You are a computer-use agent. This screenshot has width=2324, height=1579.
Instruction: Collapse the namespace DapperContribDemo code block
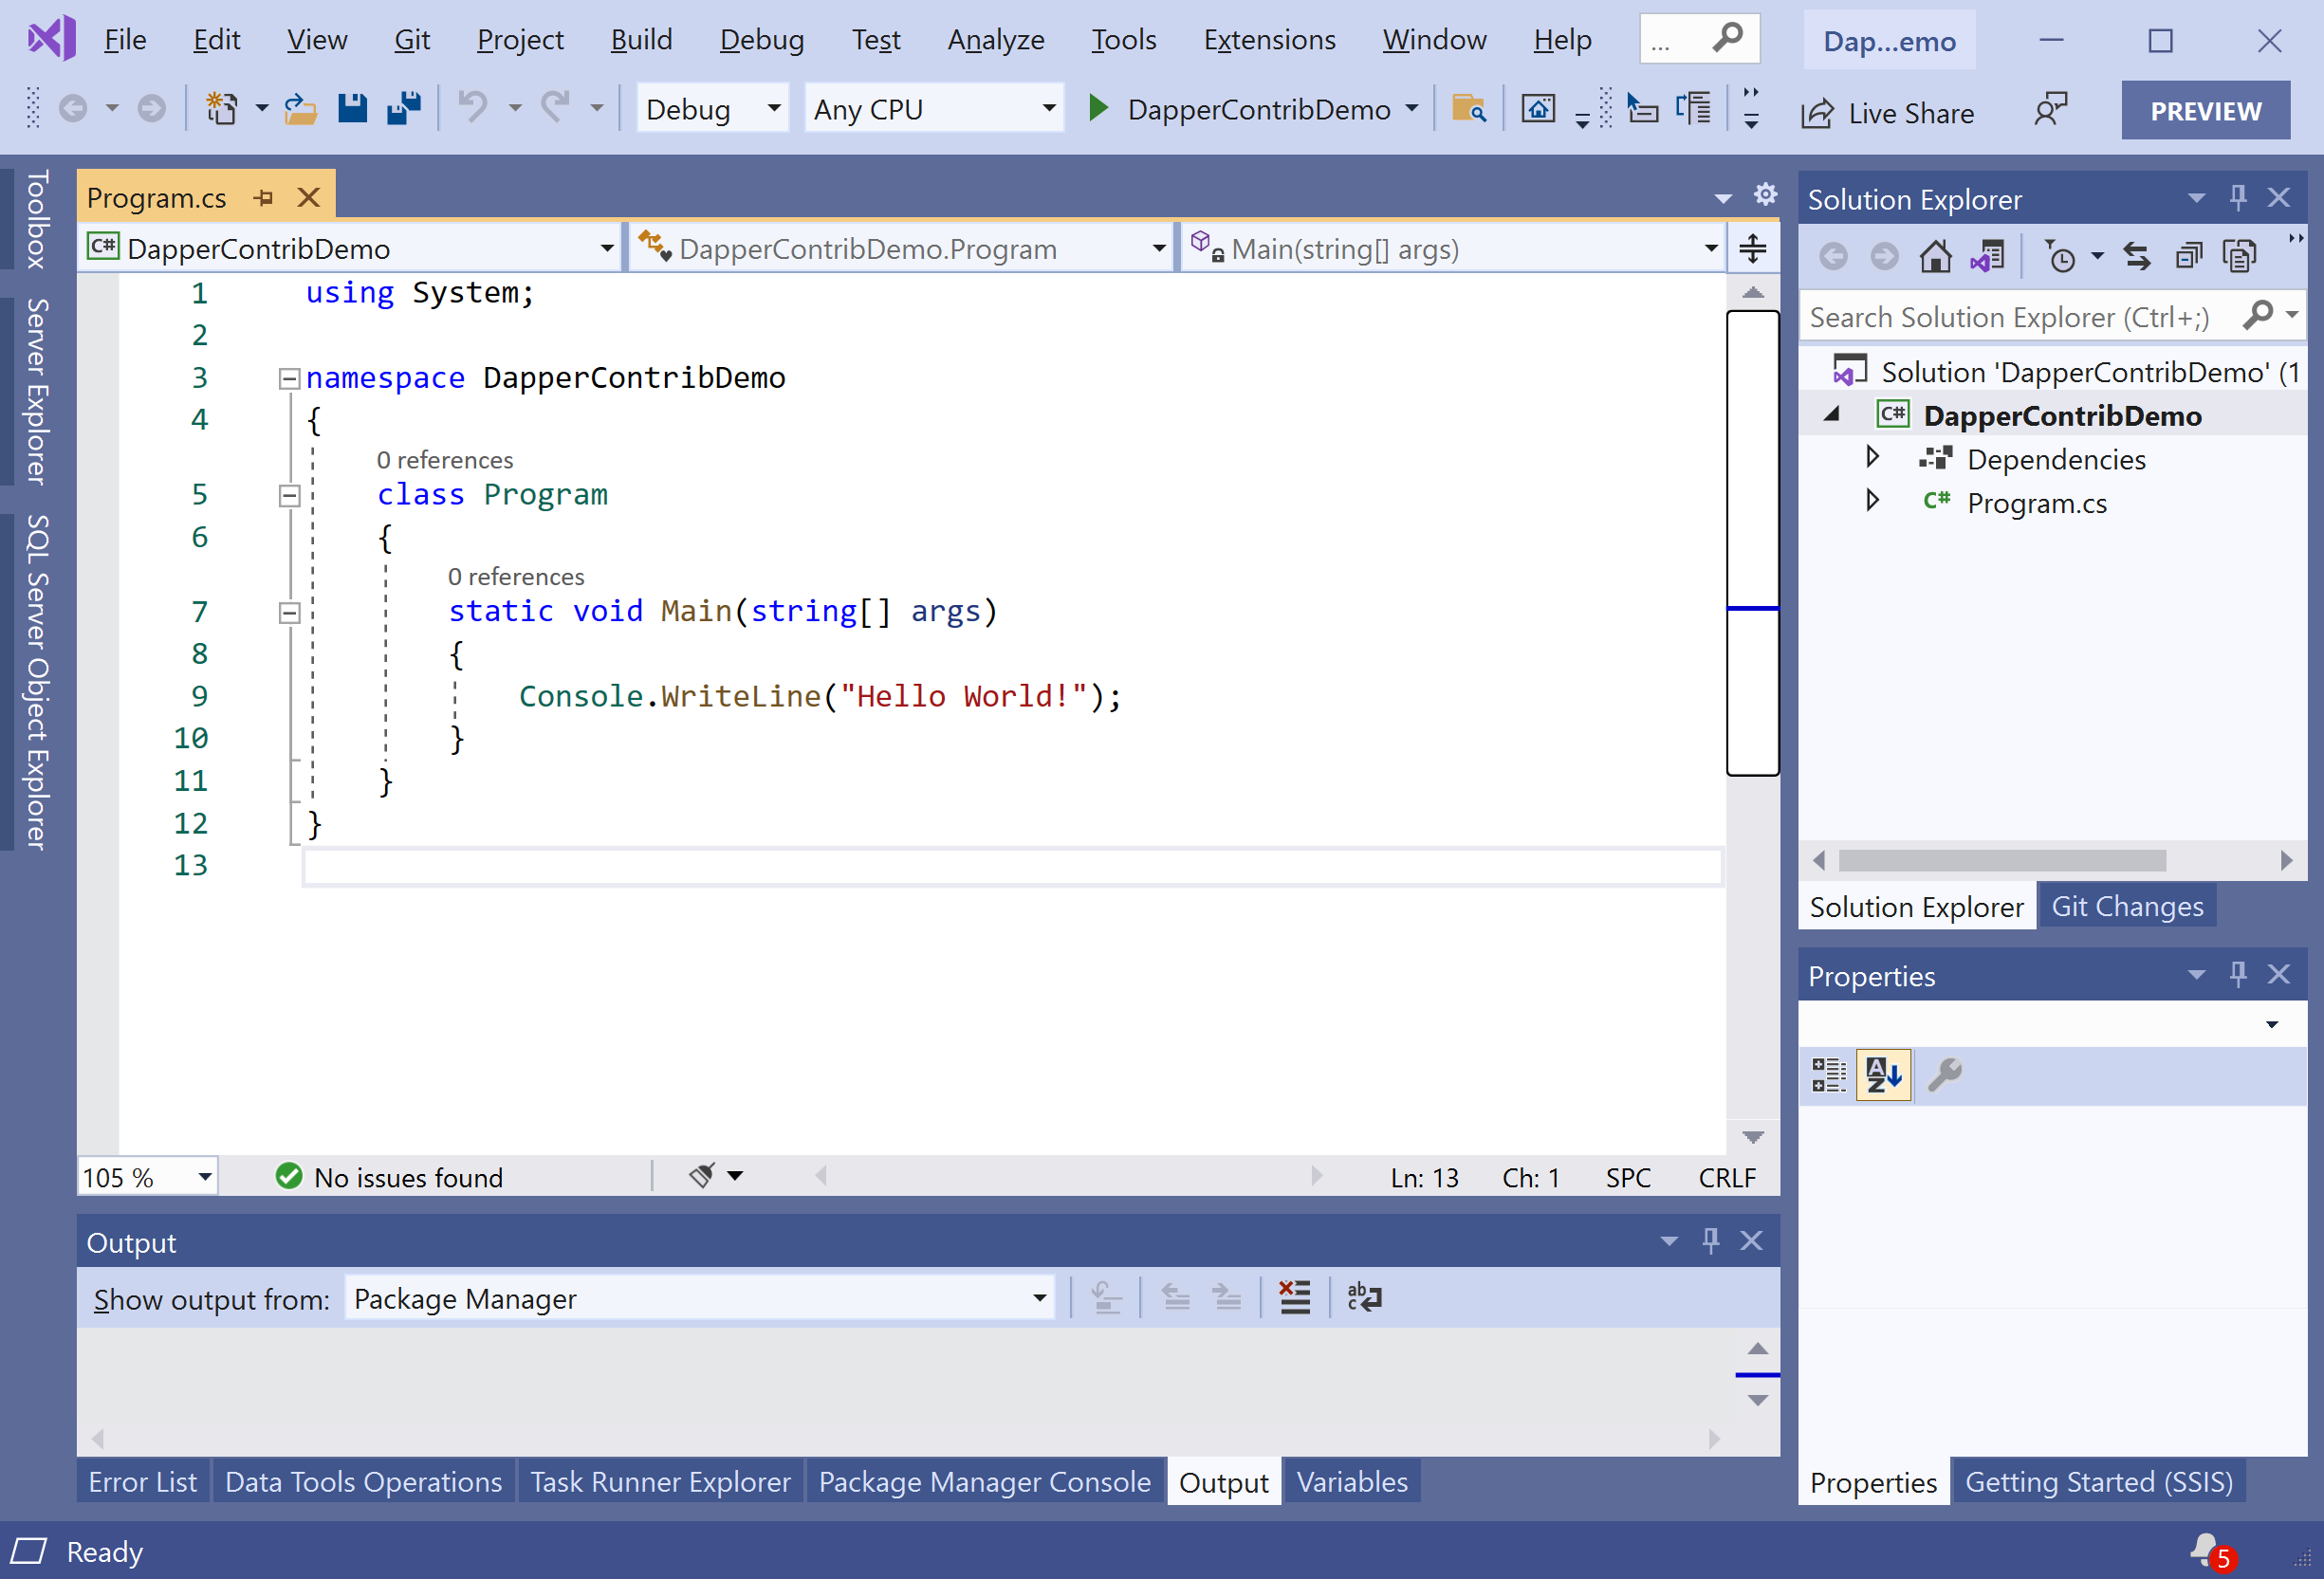pyautogui.click(x=289, y=378)
